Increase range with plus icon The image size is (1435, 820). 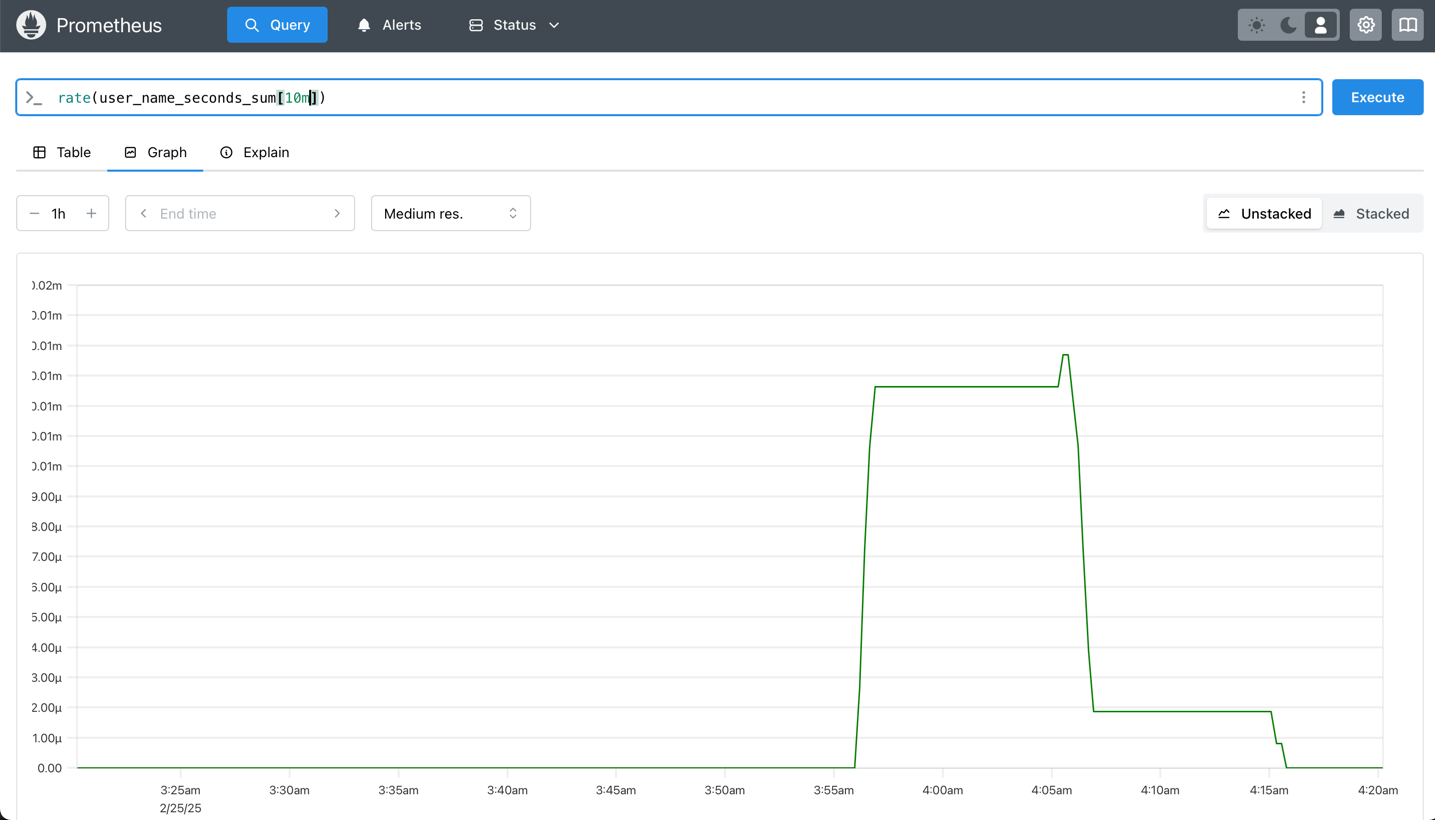coord(91,213)
